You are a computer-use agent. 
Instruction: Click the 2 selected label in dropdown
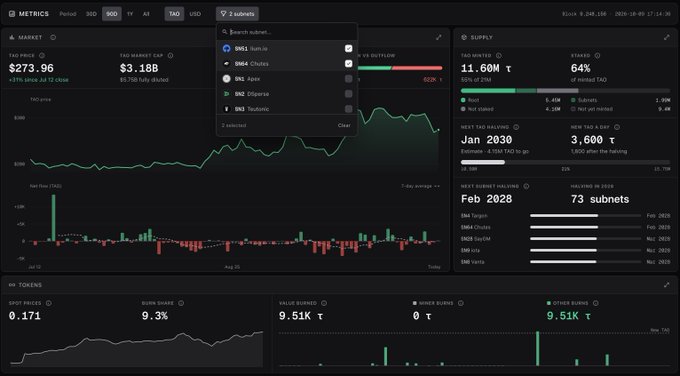pyautogui.click(x=234, y=125)
